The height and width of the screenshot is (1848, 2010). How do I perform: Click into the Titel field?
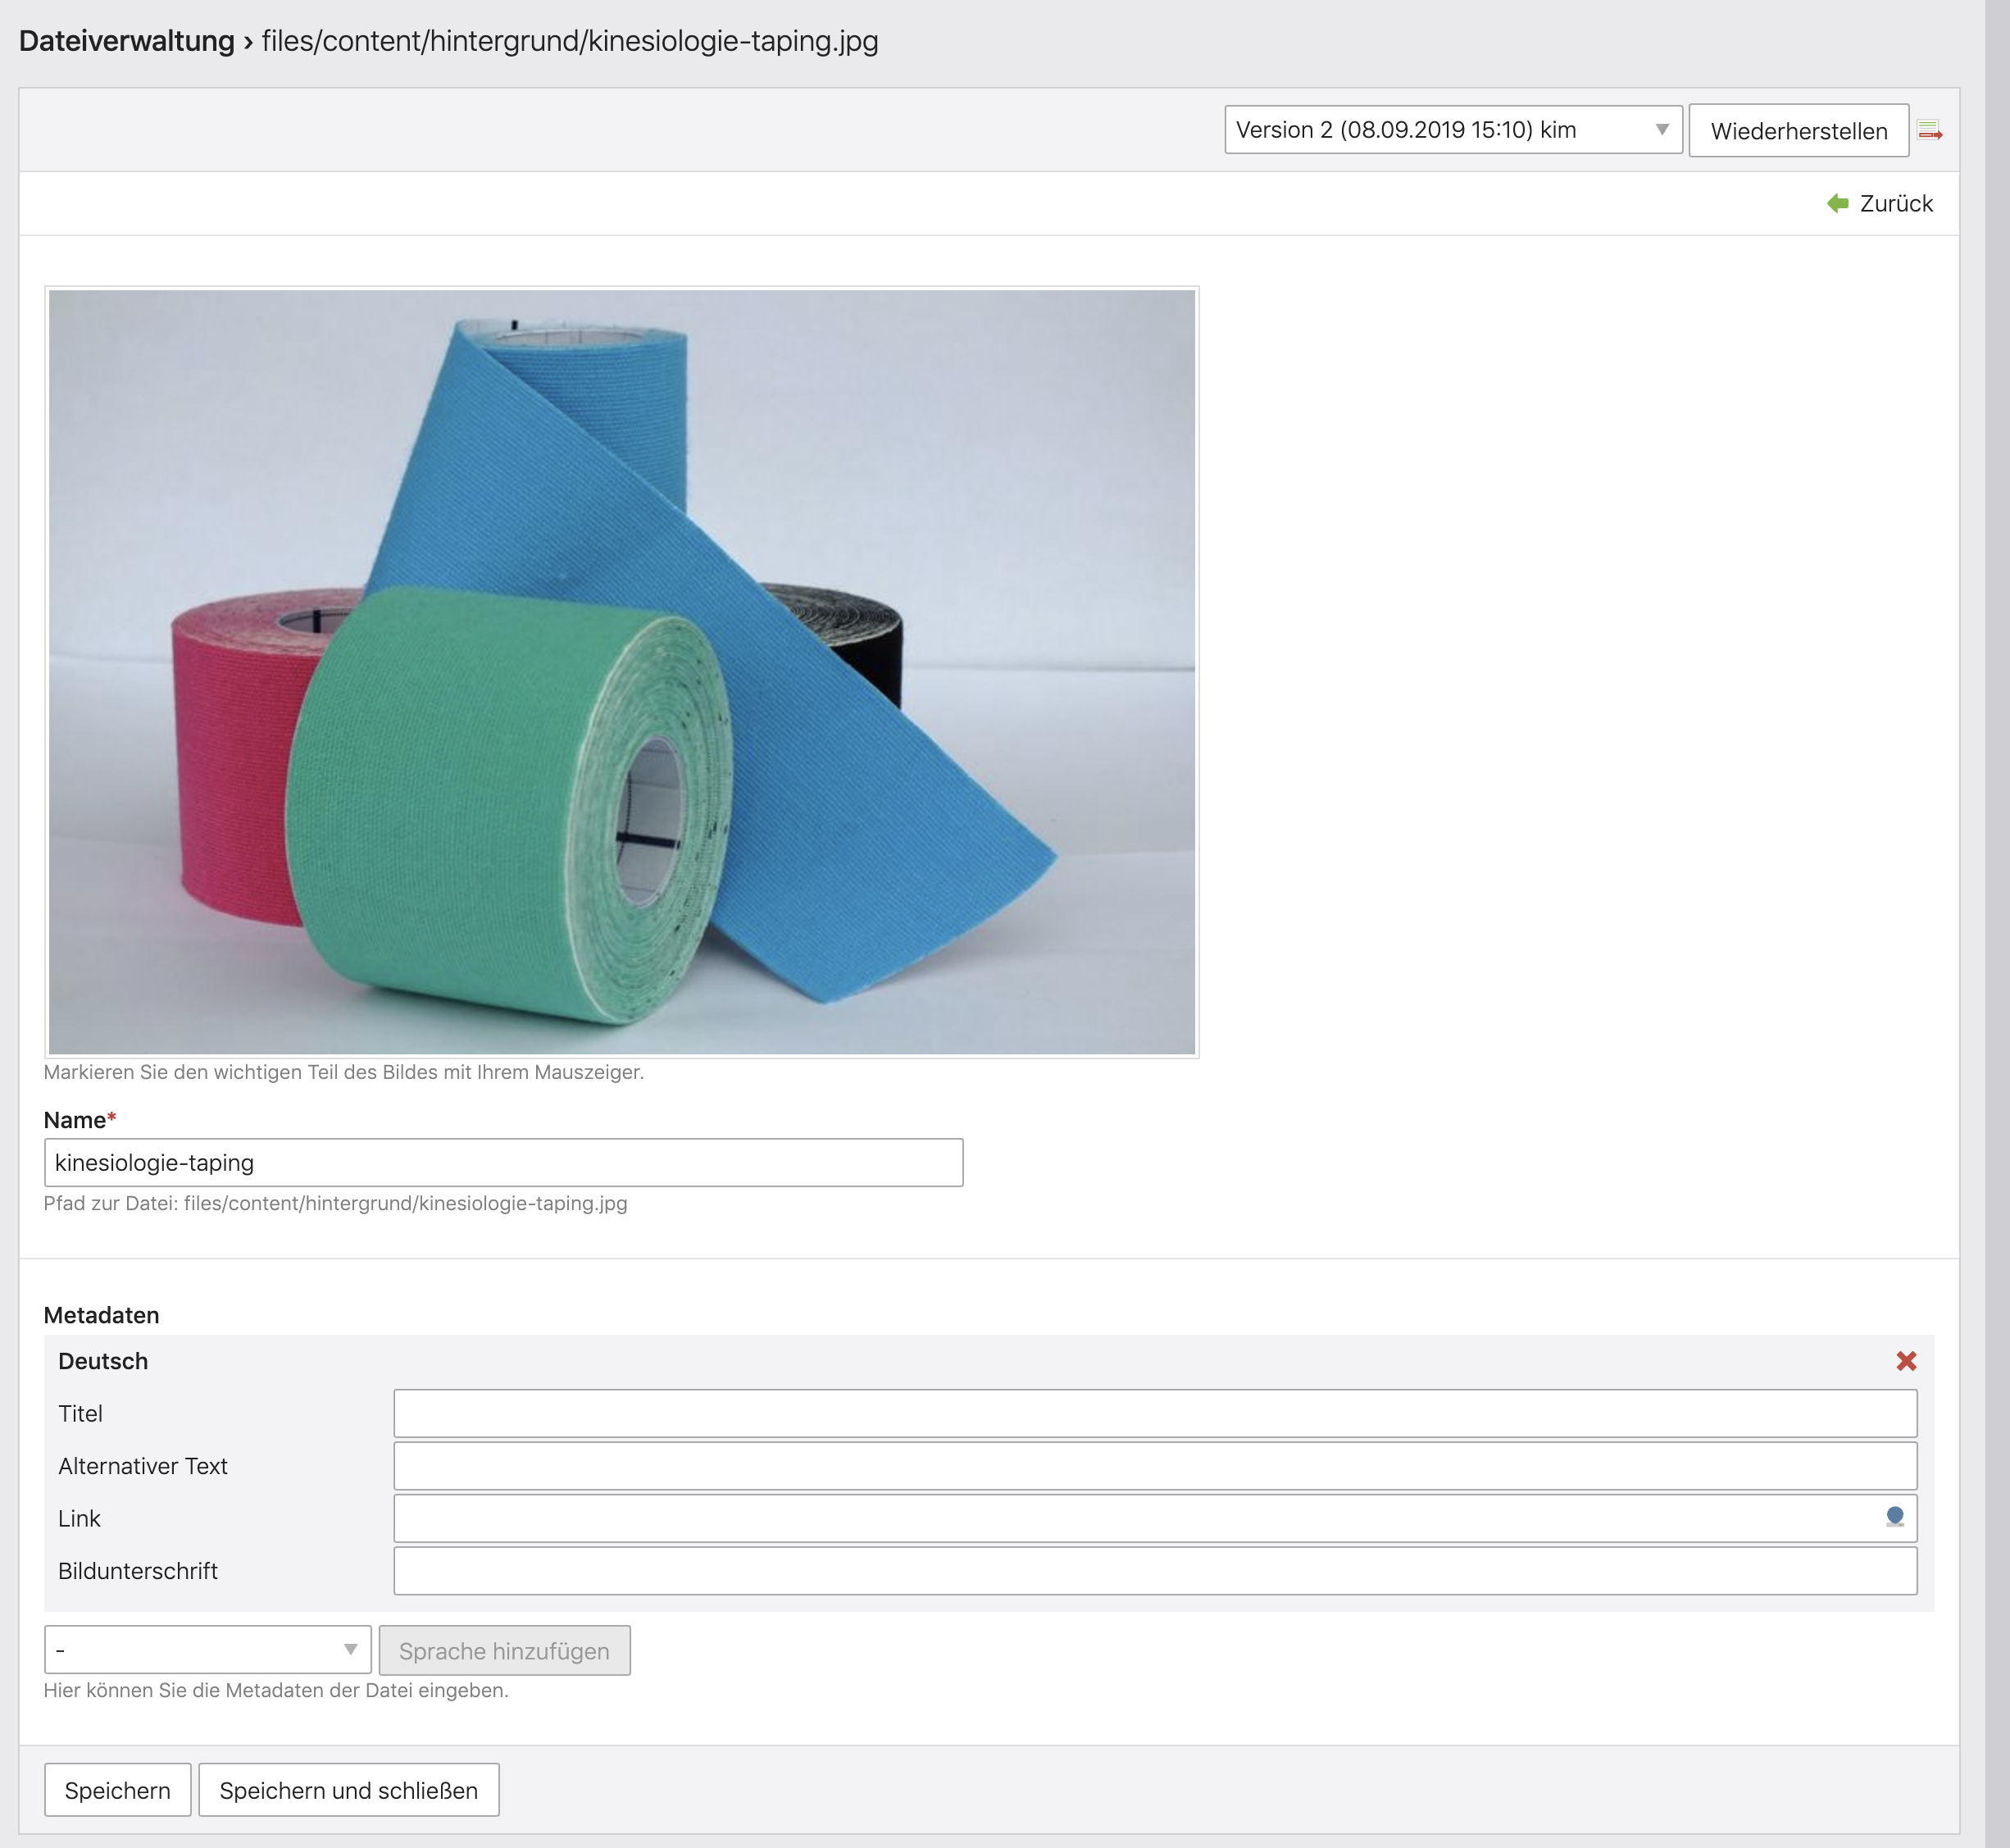click(1155, 1413)
